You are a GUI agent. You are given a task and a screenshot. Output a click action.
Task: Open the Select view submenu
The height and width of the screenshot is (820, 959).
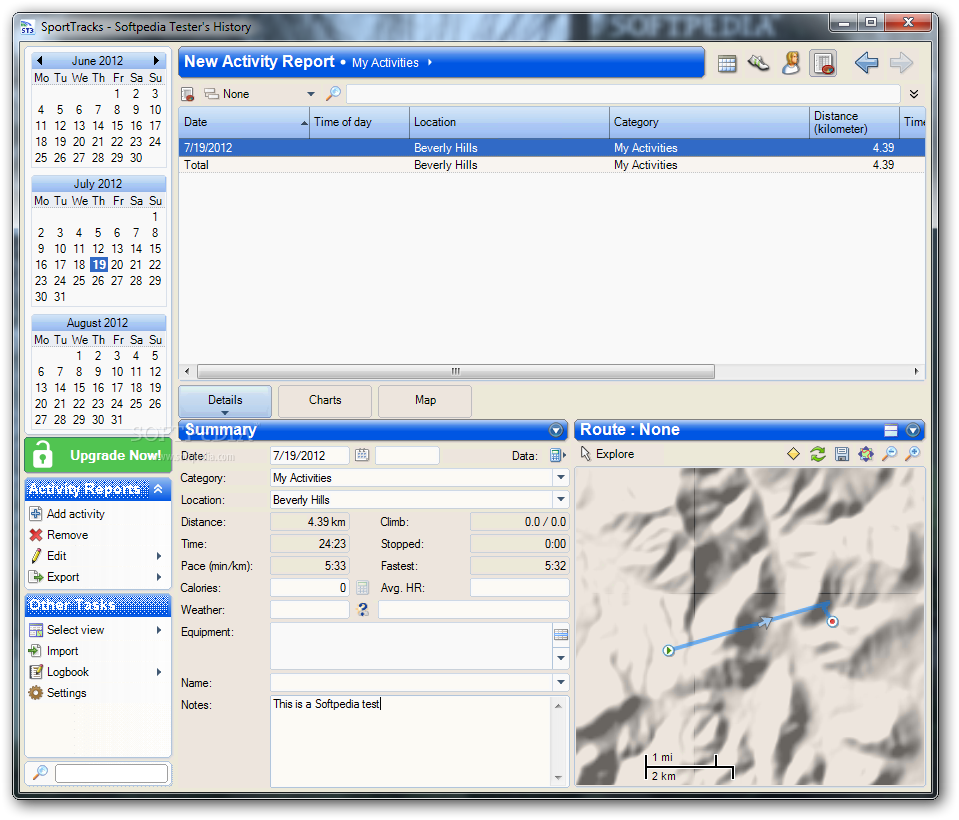[x=97, y=630]
